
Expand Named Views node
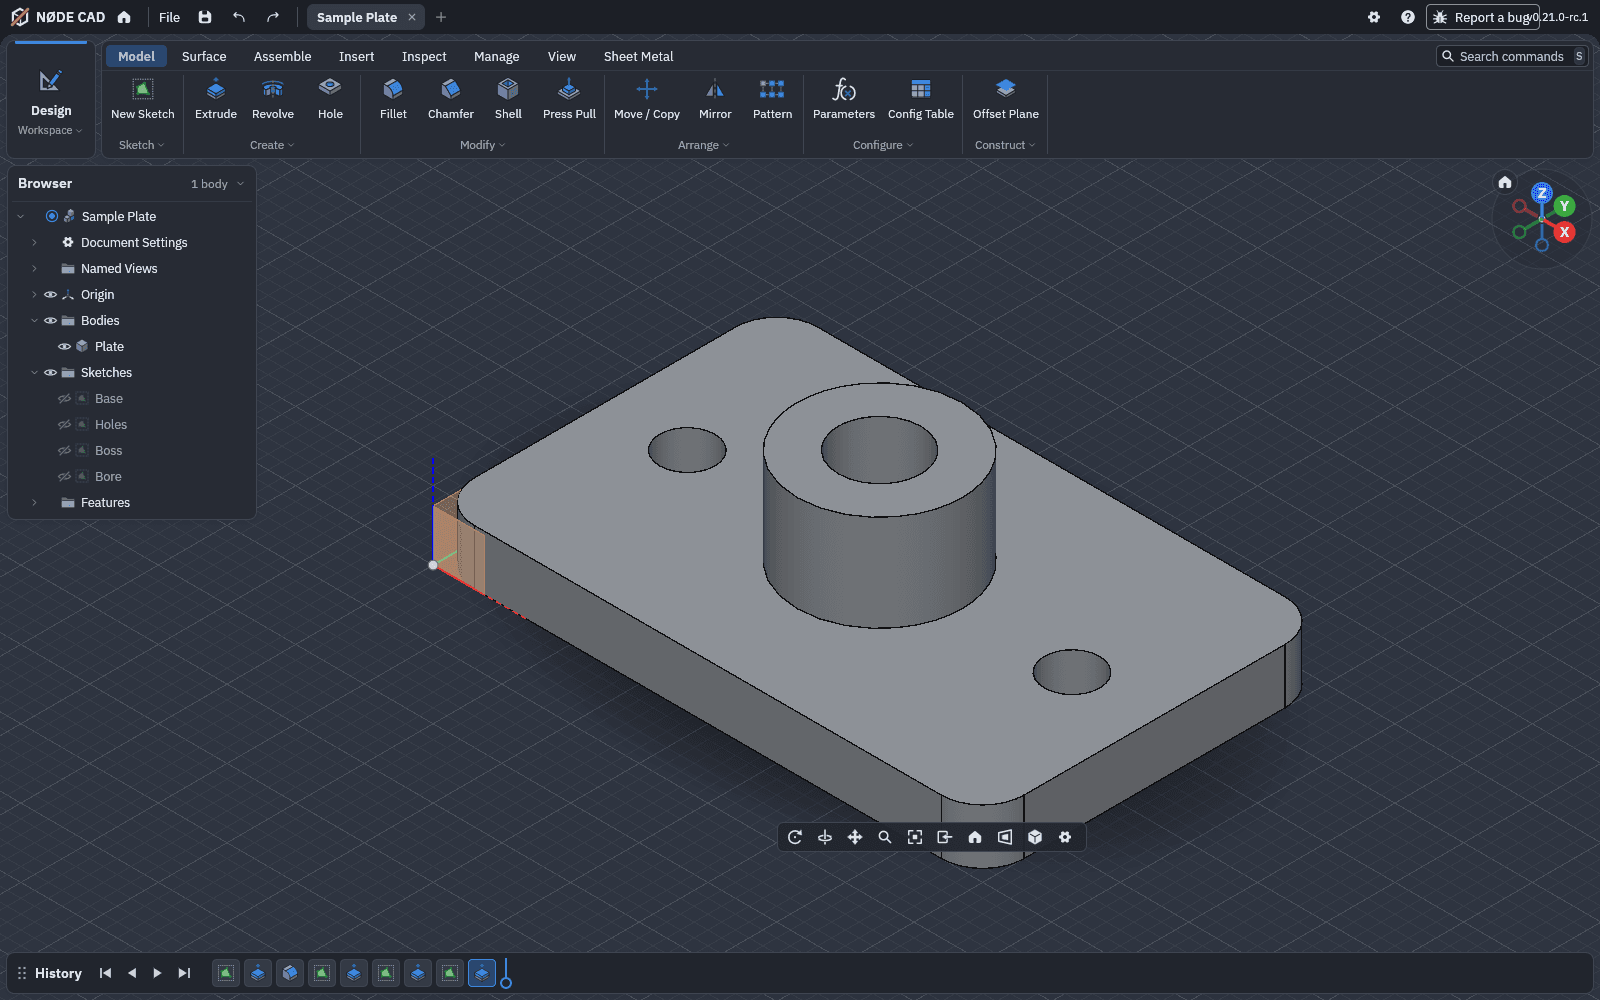pos(34,269)
